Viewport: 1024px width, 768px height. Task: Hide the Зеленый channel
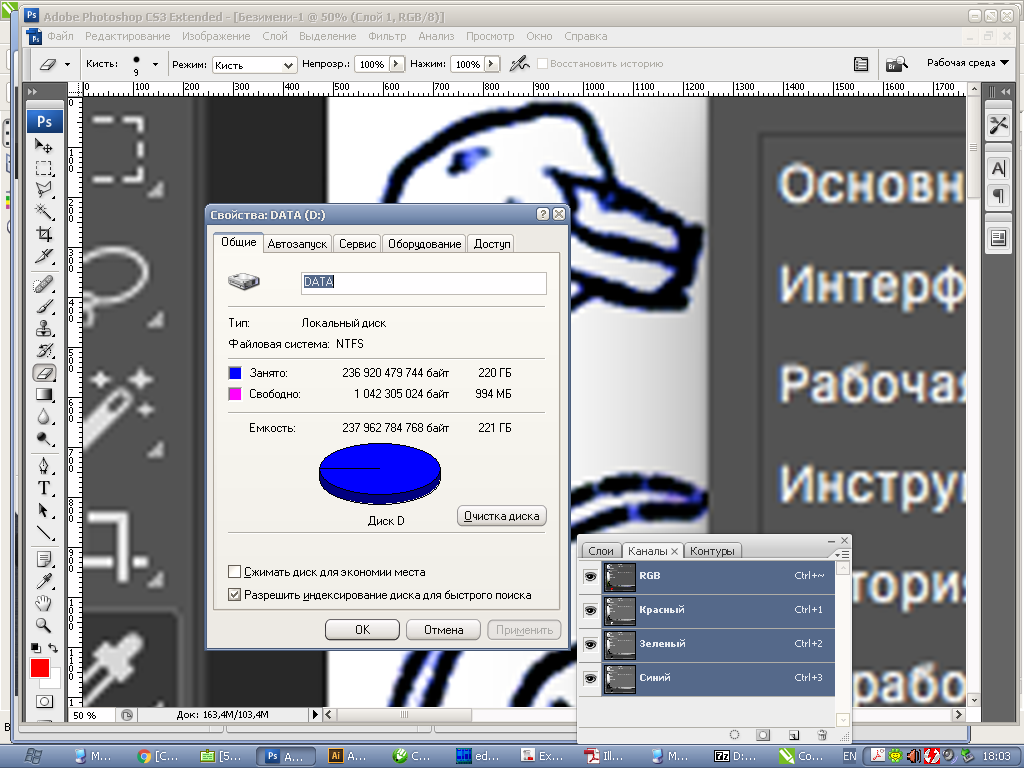pos(590,645)
